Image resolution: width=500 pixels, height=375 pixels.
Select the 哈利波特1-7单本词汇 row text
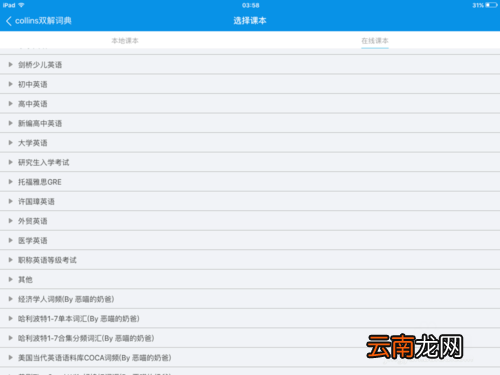pyautogui.click(x=79, y=319)
